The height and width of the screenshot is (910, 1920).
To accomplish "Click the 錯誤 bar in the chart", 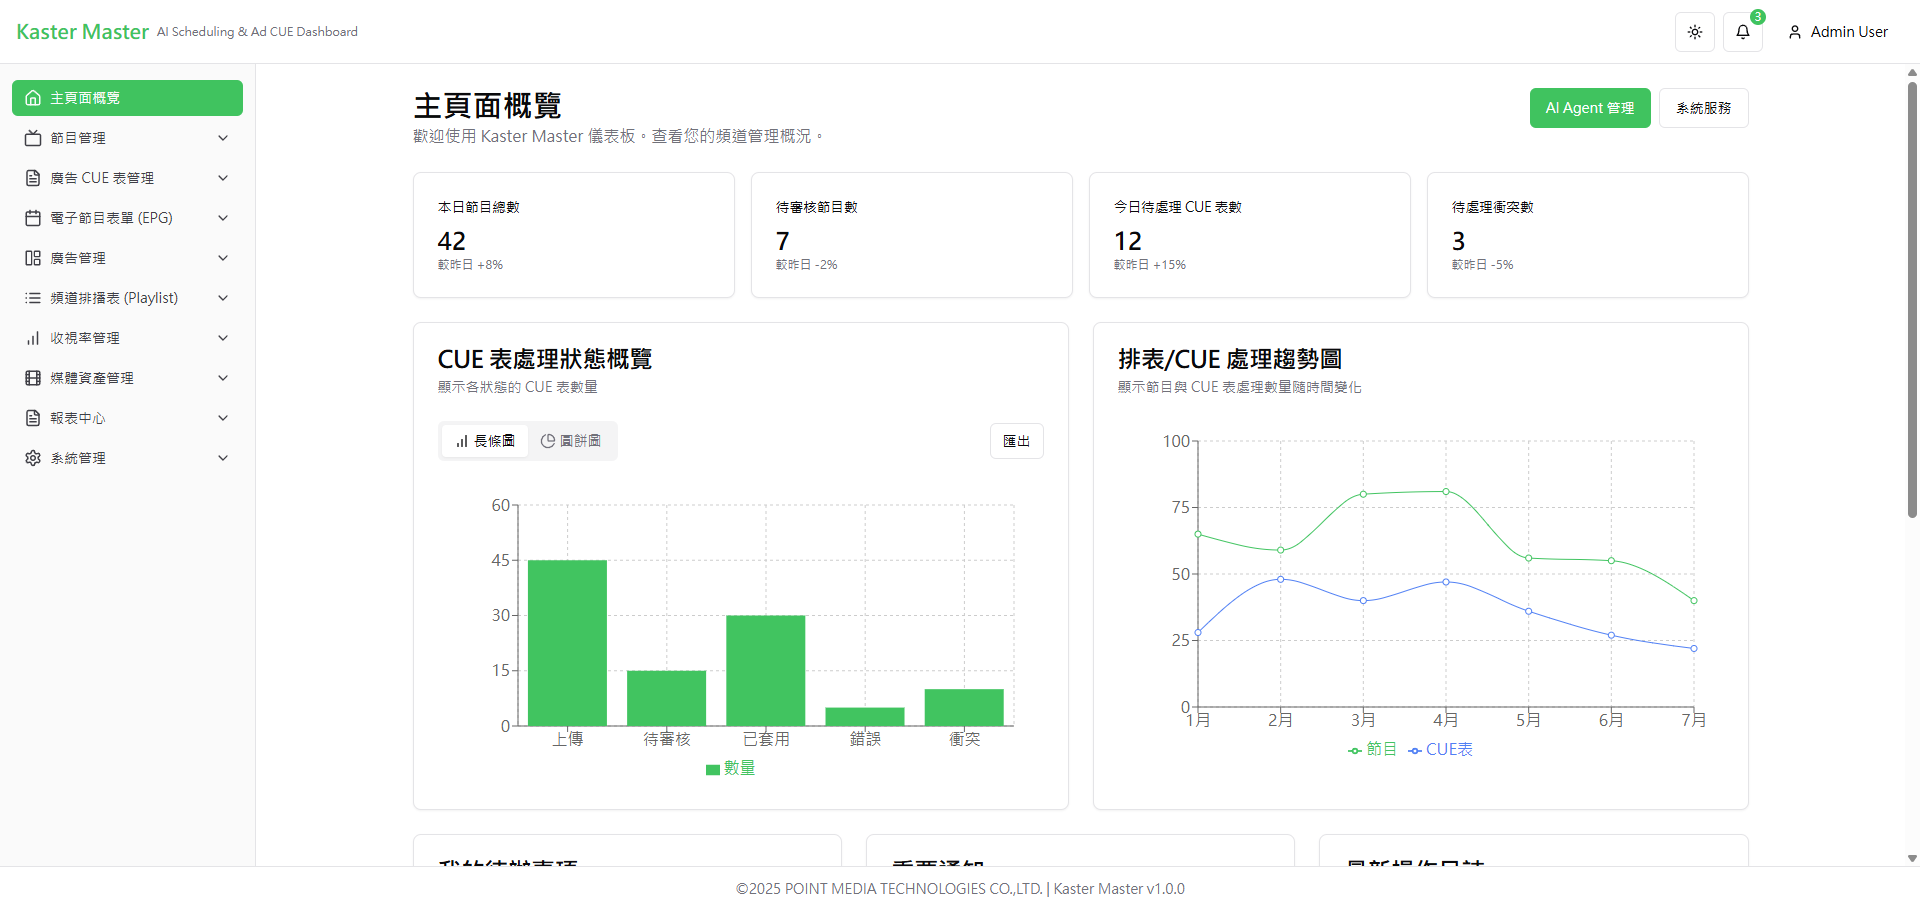I will (x=865, y=717).
